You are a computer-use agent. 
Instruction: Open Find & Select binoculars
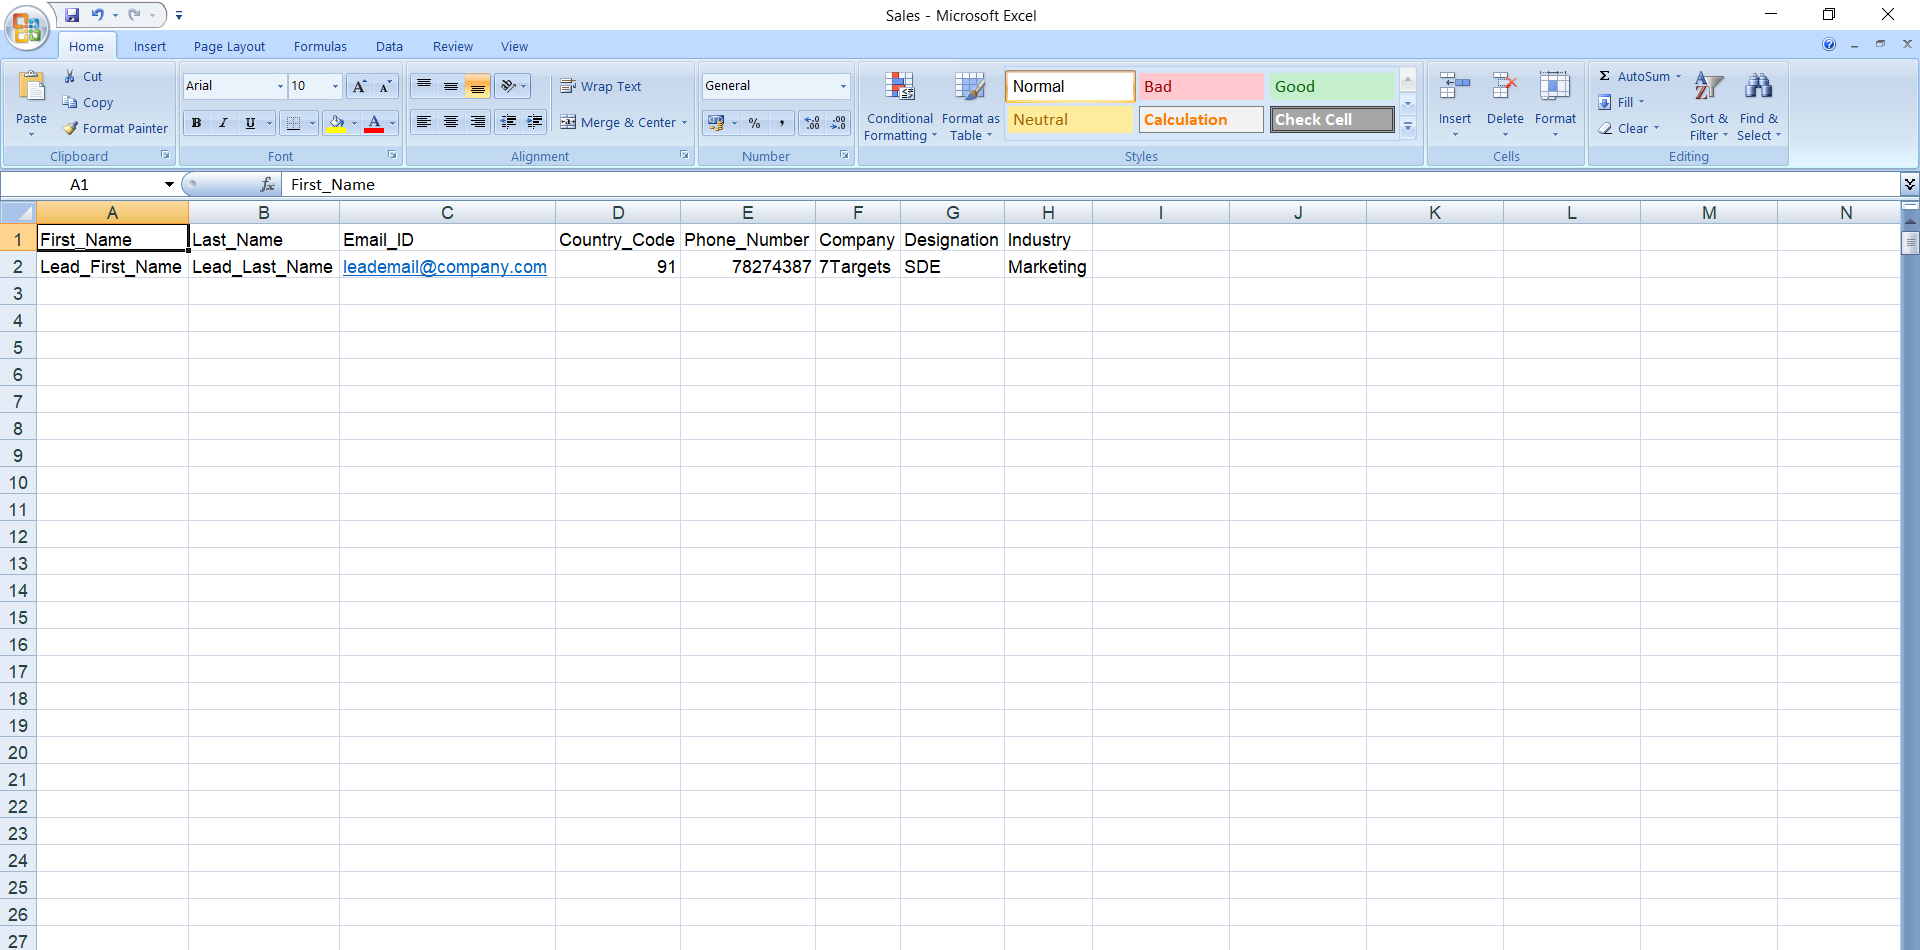[x=1758, y=90]
